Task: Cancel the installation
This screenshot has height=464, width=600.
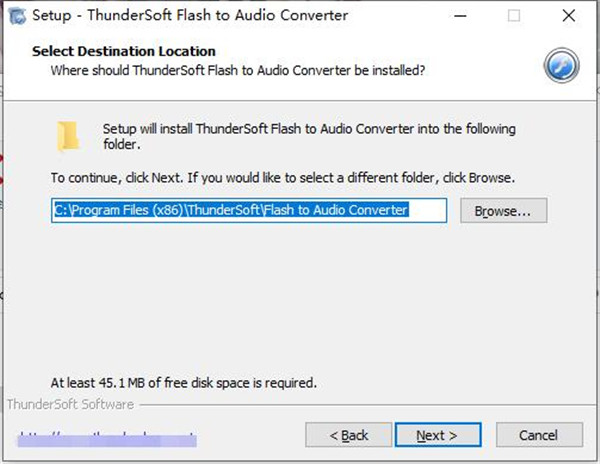Action: [540, 435]
